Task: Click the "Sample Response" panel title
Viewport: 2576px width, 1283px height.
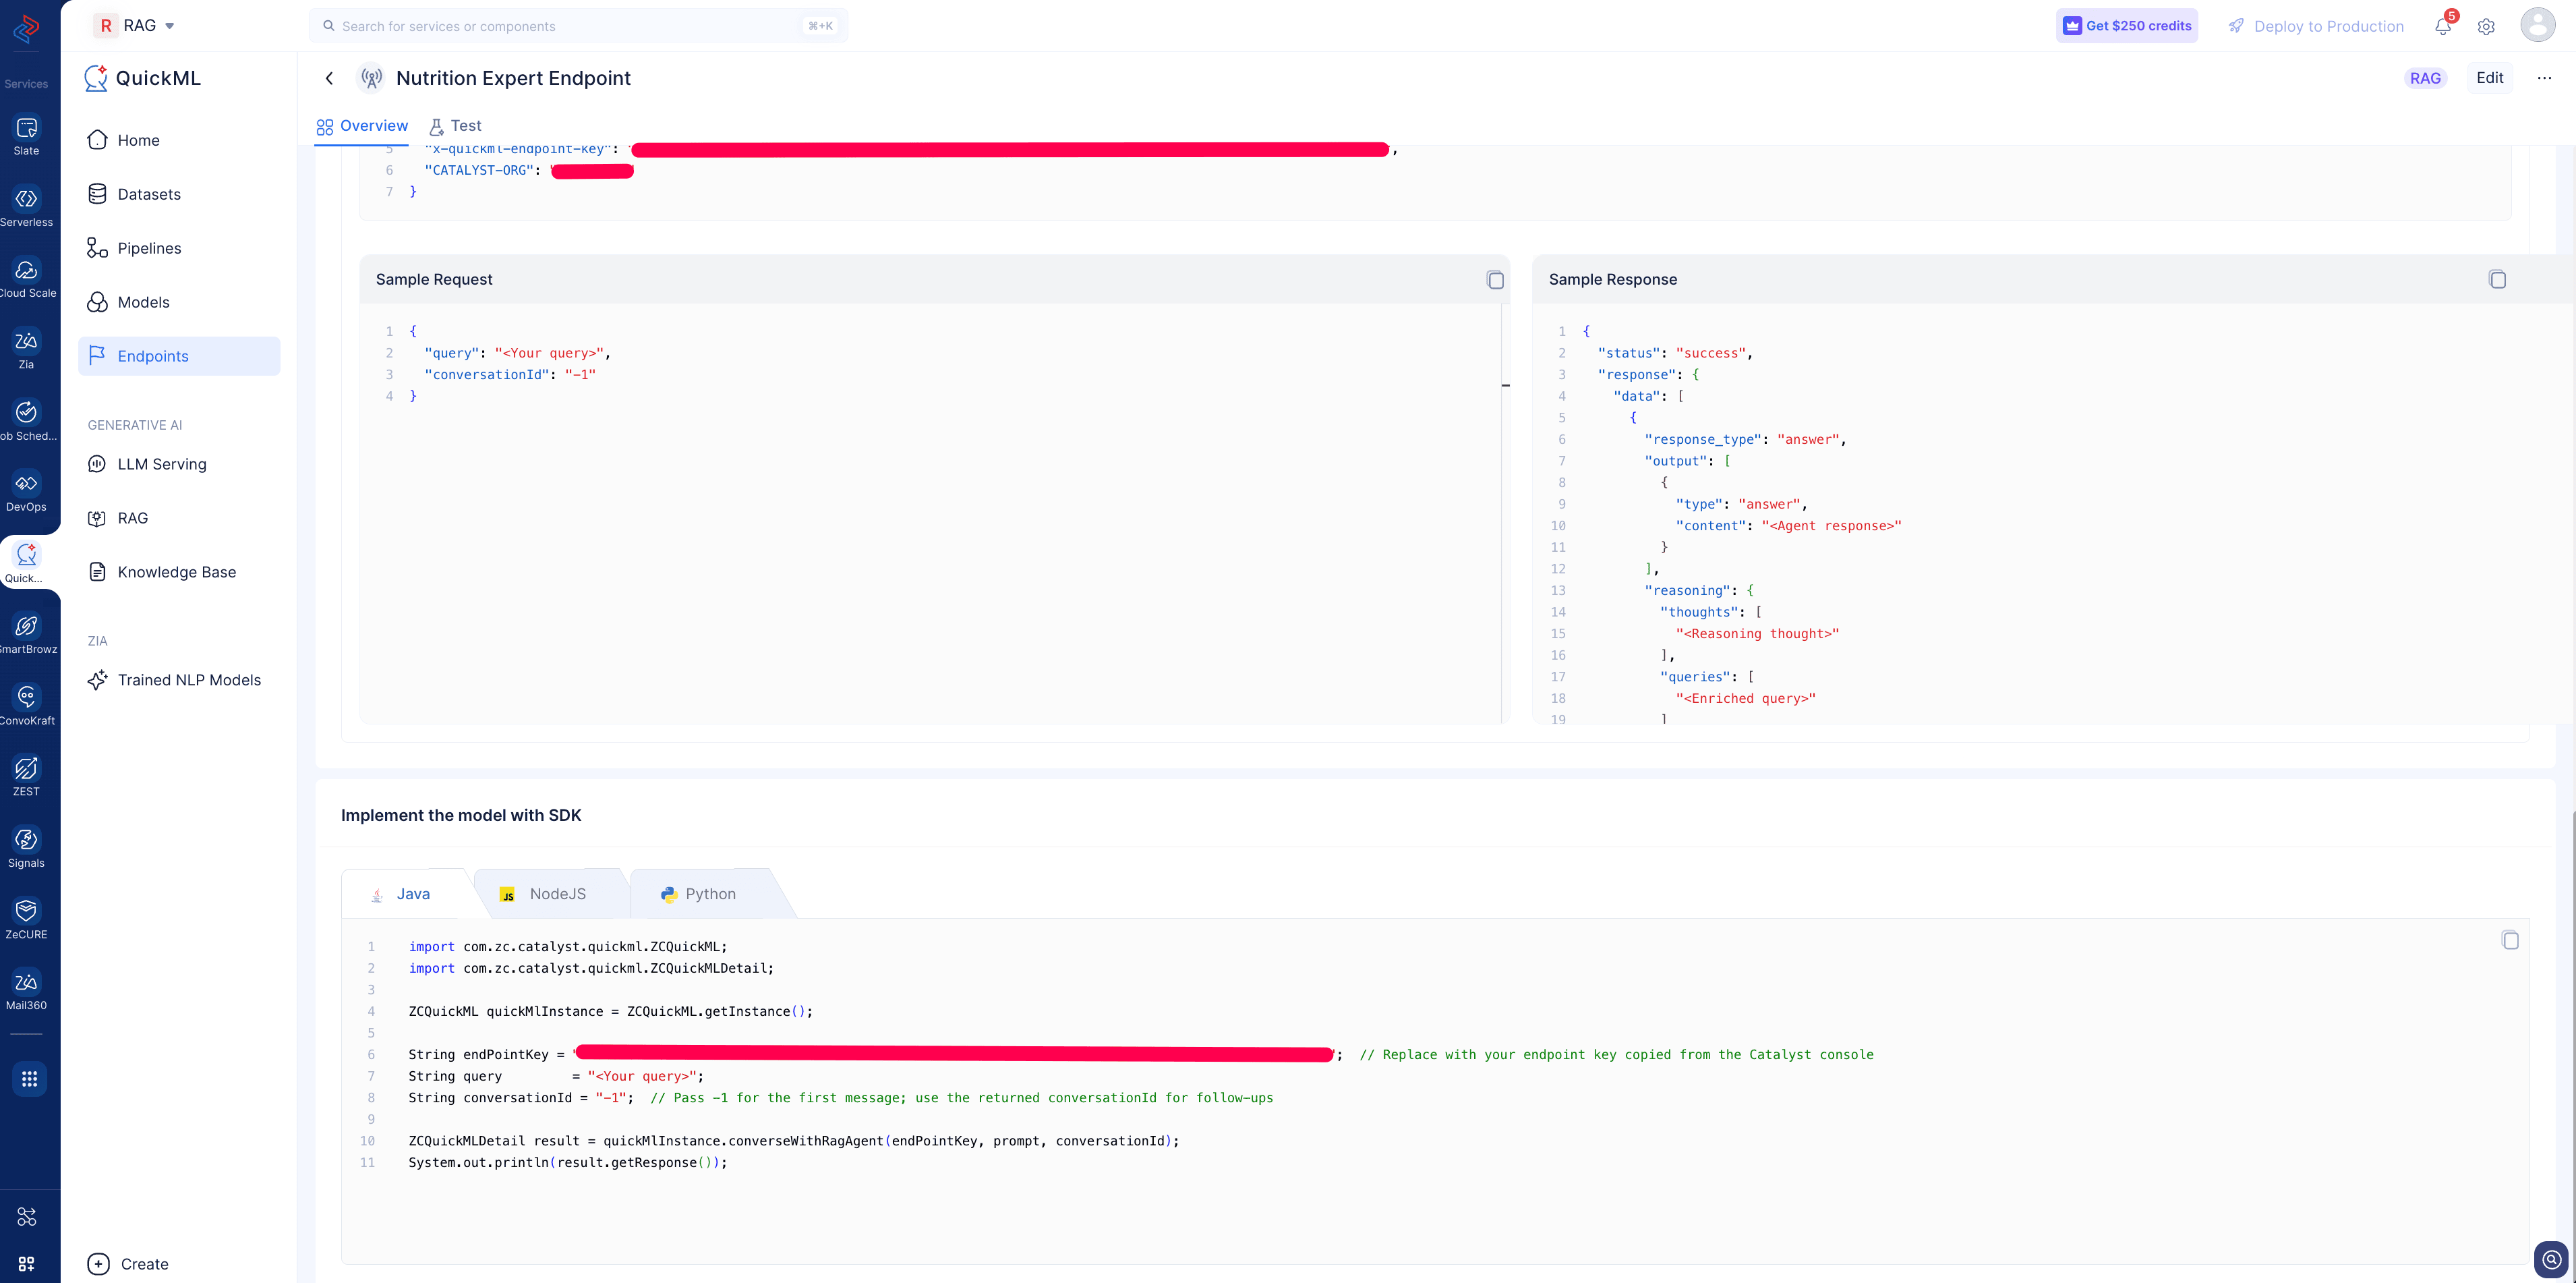Action: tap(1613, 279)
